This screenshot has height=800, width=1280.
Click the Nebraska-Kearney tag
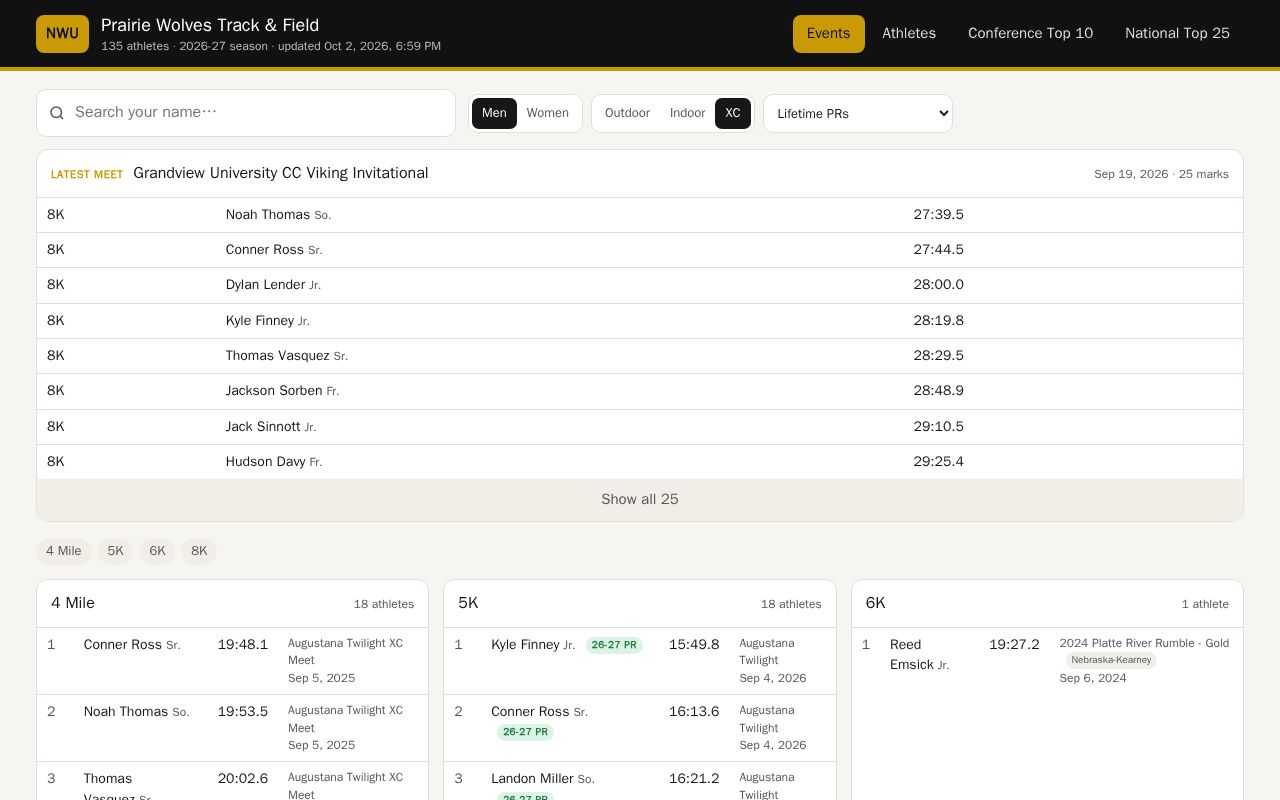click(1111, 660)
